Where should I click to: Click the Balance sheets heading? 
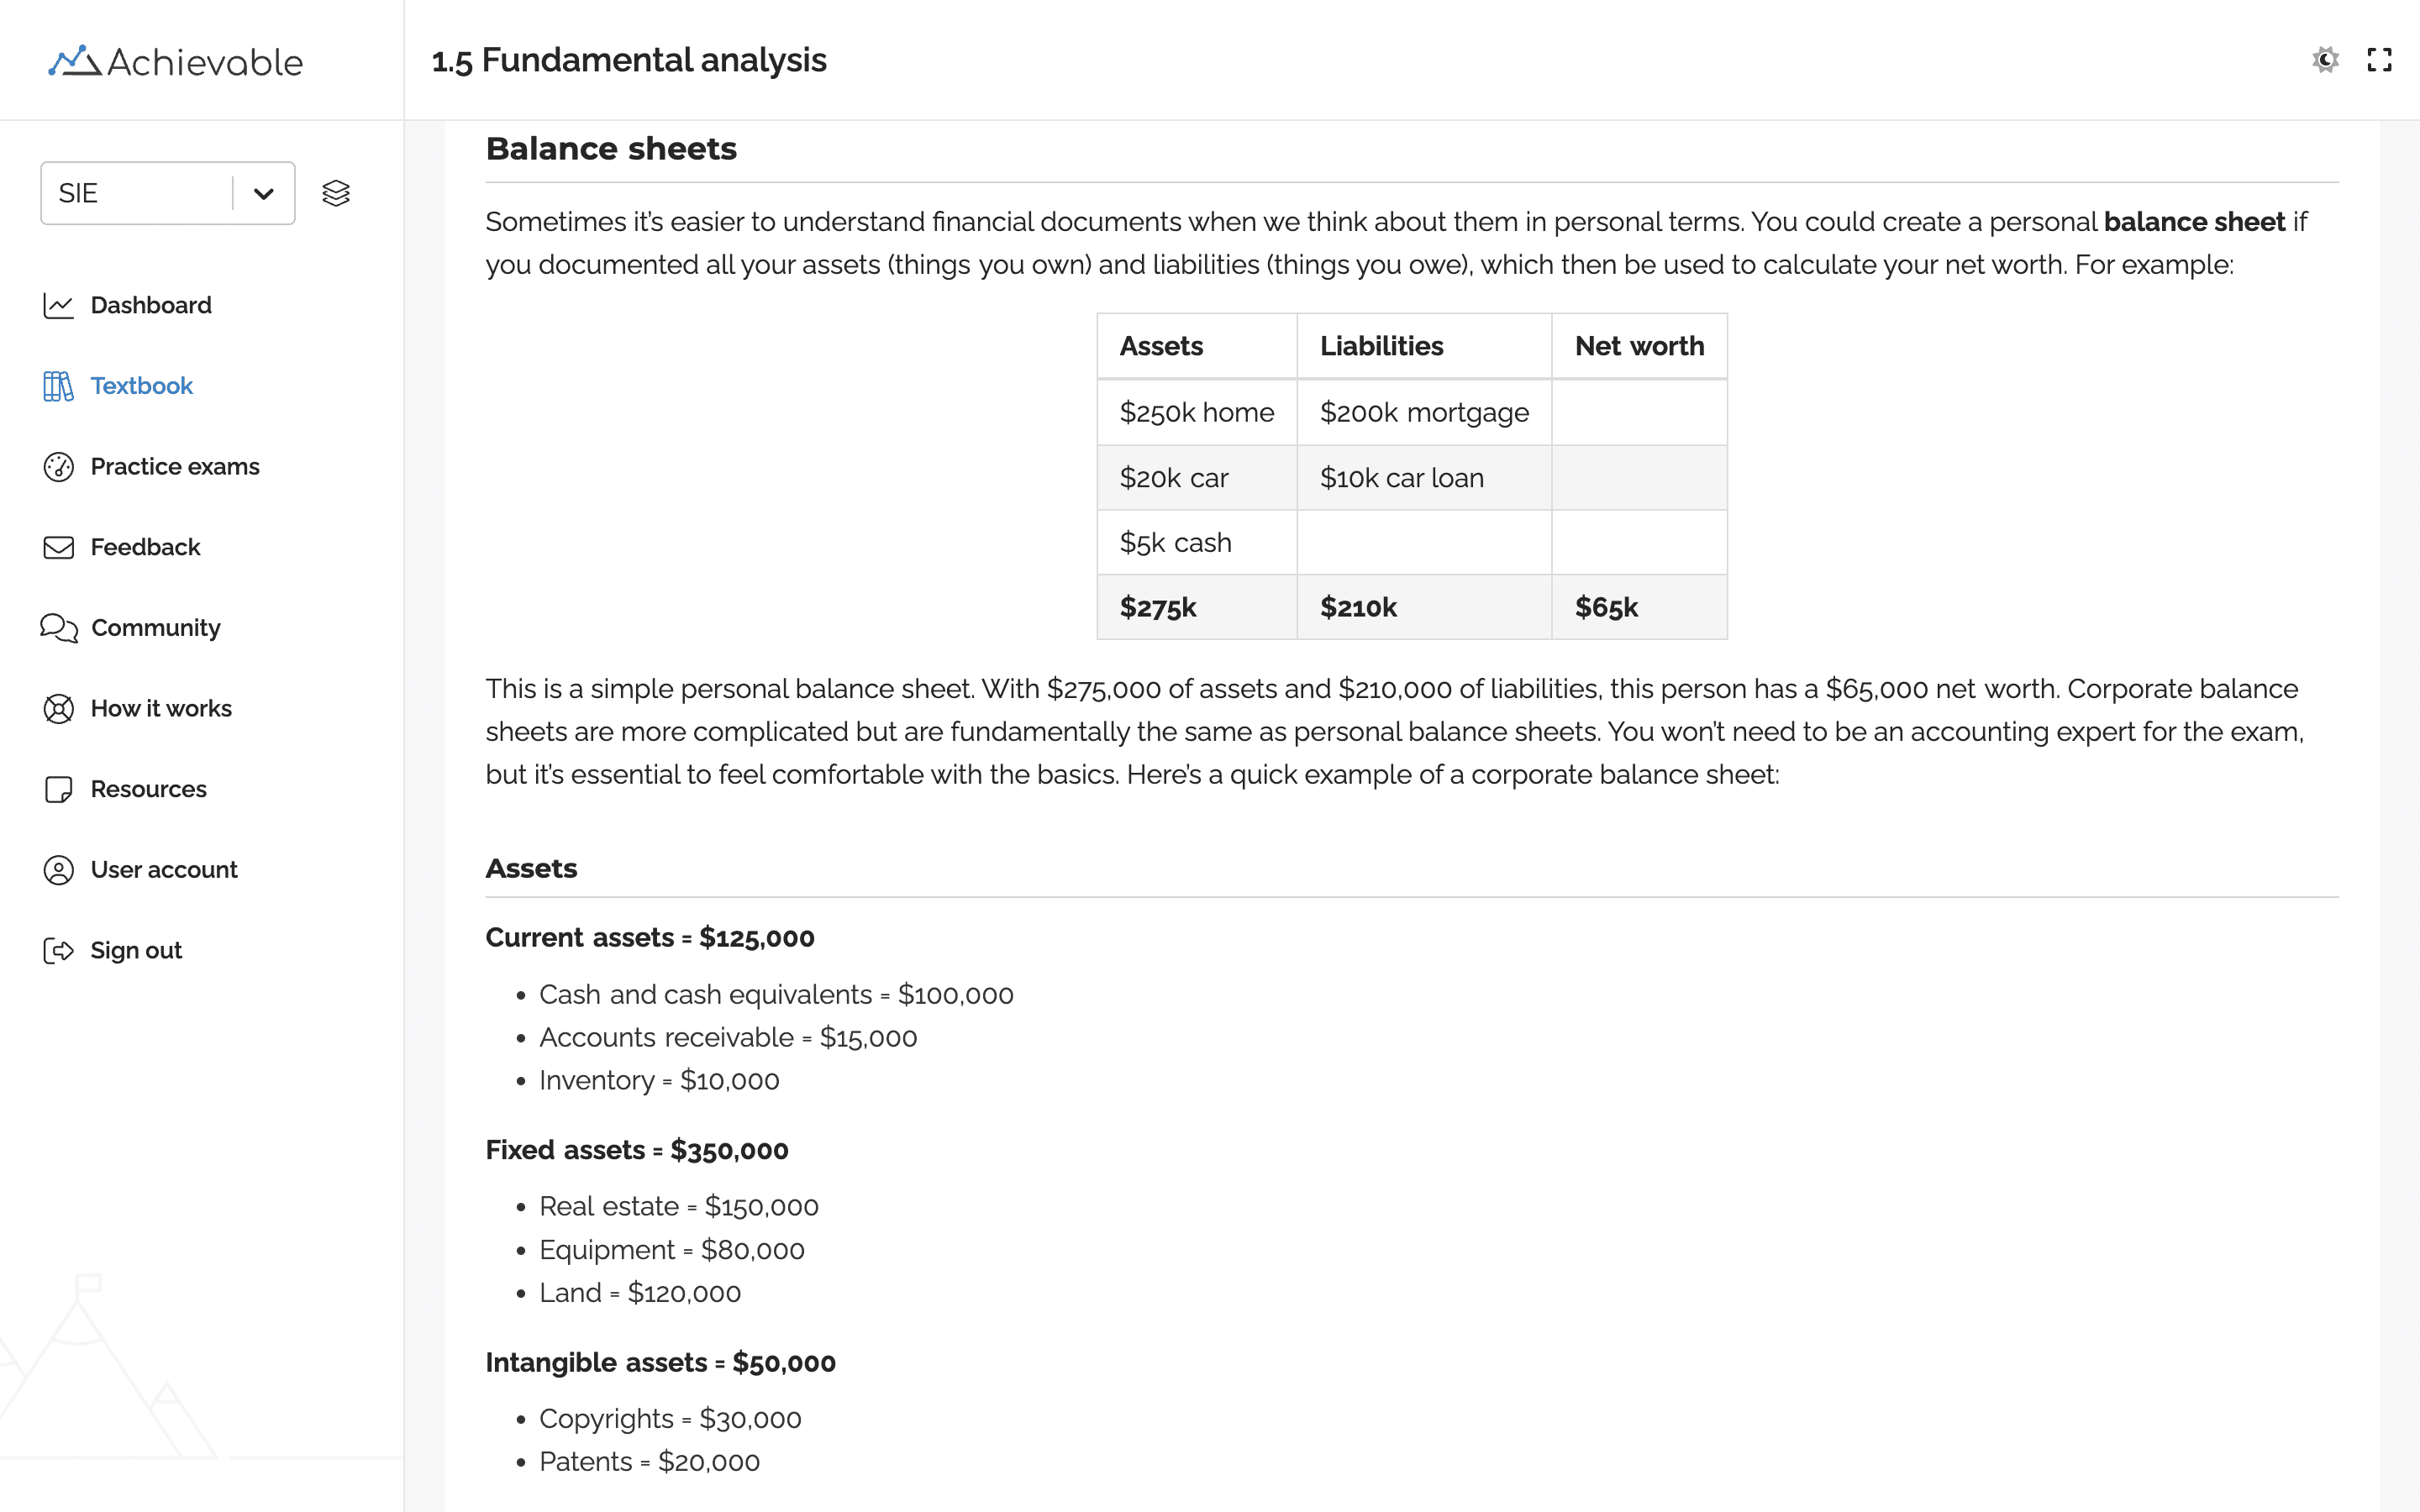pyautogui.click(x=611, y=149)
